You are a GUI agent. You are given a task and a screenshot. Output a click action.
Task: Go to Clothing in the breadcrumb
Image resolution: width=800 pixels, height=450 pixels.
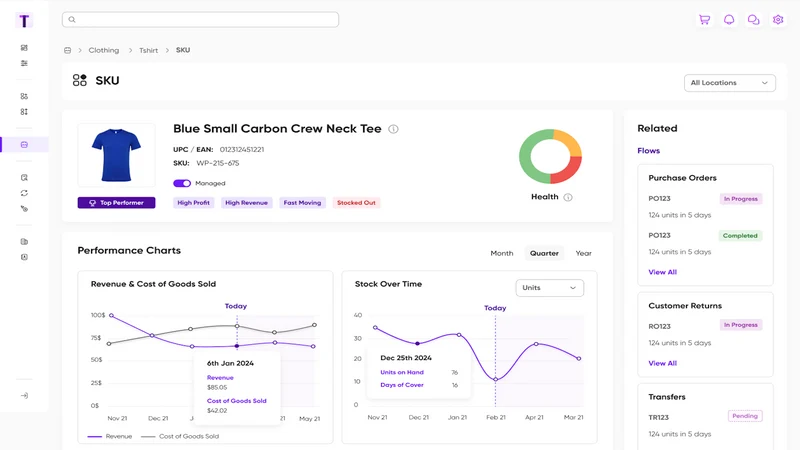(x=104, y=51)
